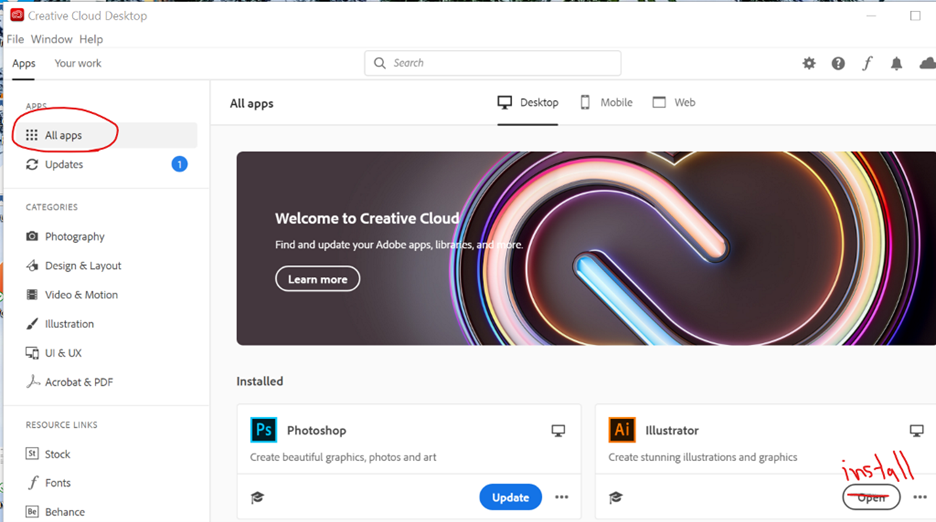
Task: Click the Illustrator app name text
Action: point(672,431)
